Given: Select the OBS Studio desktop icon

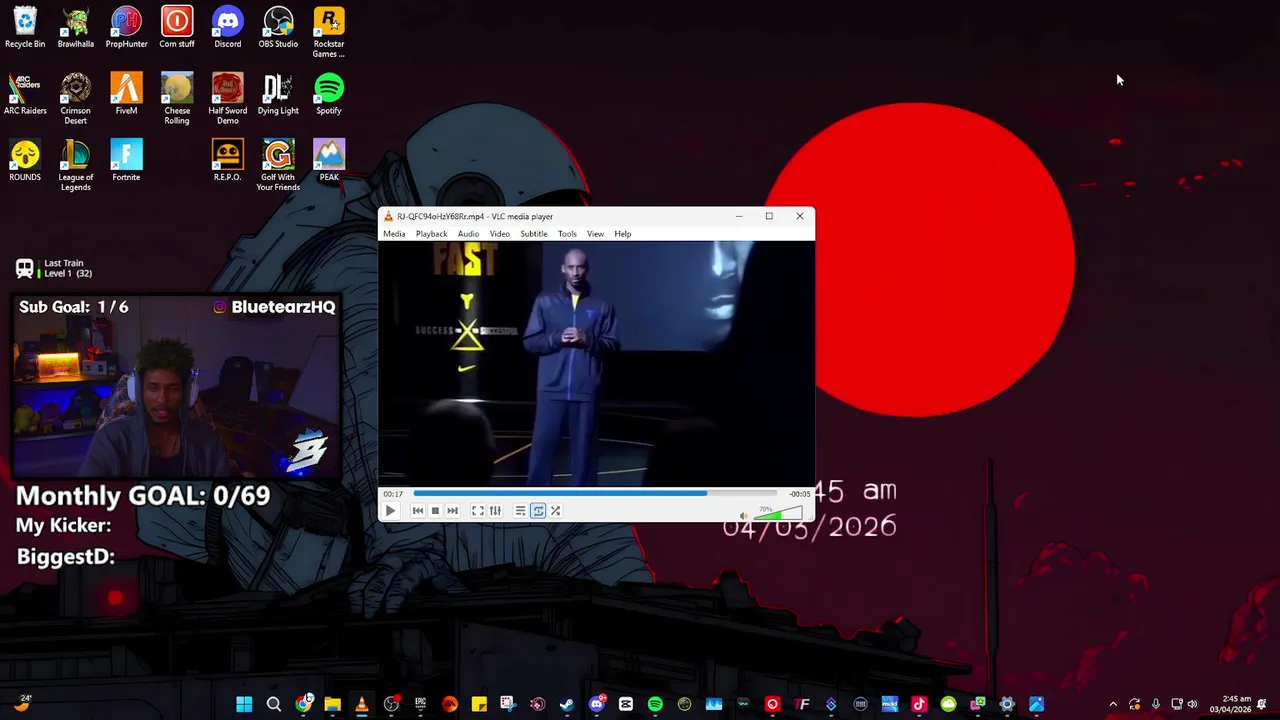Looking at the screenshot, I should click(x=278, y=28).
